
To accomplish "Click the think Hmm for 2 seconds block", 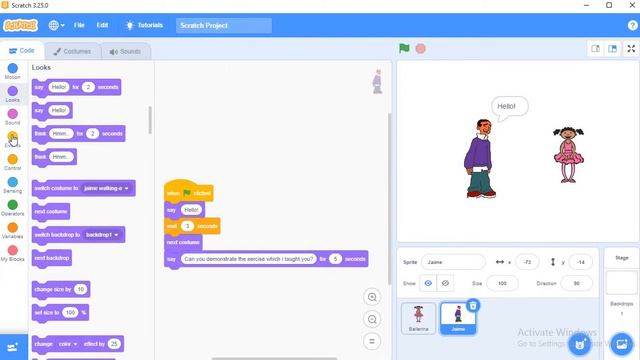I will (x=78, y=134).
